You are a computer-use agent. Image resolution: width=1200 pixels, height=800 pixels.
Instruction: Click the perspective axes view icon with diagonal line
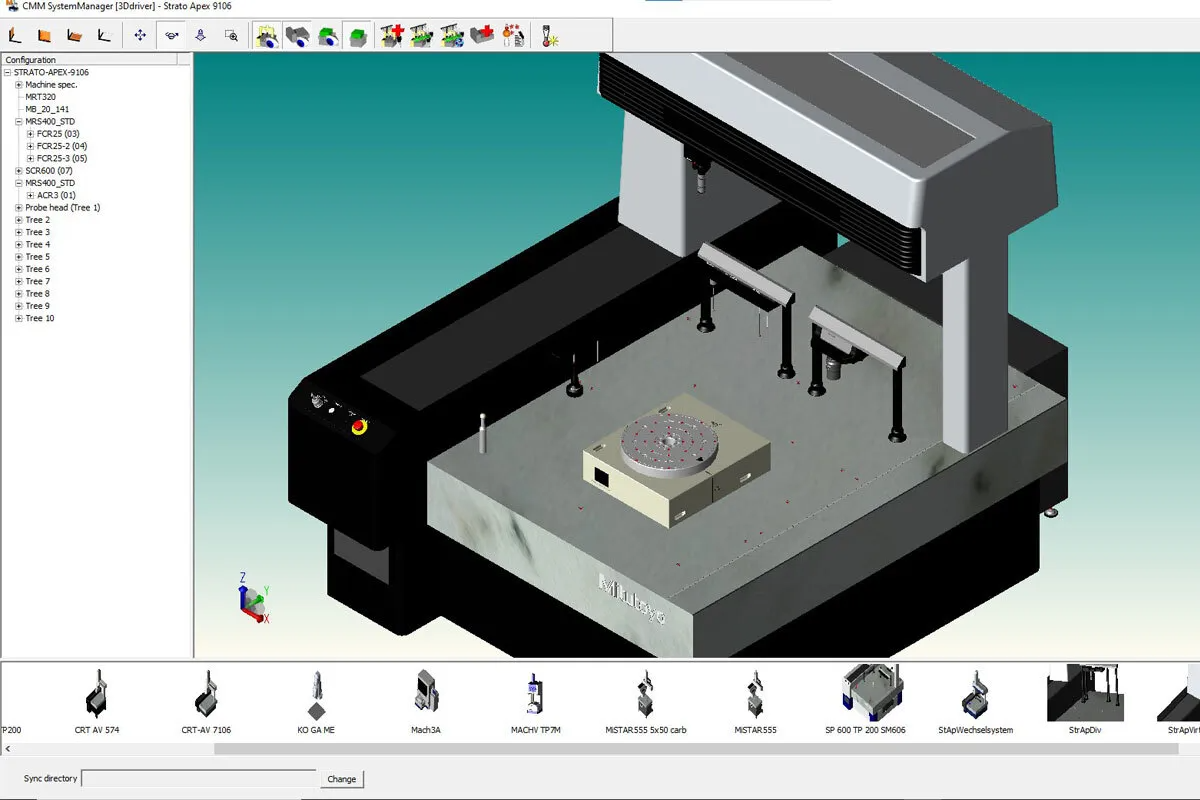[104, 36]
